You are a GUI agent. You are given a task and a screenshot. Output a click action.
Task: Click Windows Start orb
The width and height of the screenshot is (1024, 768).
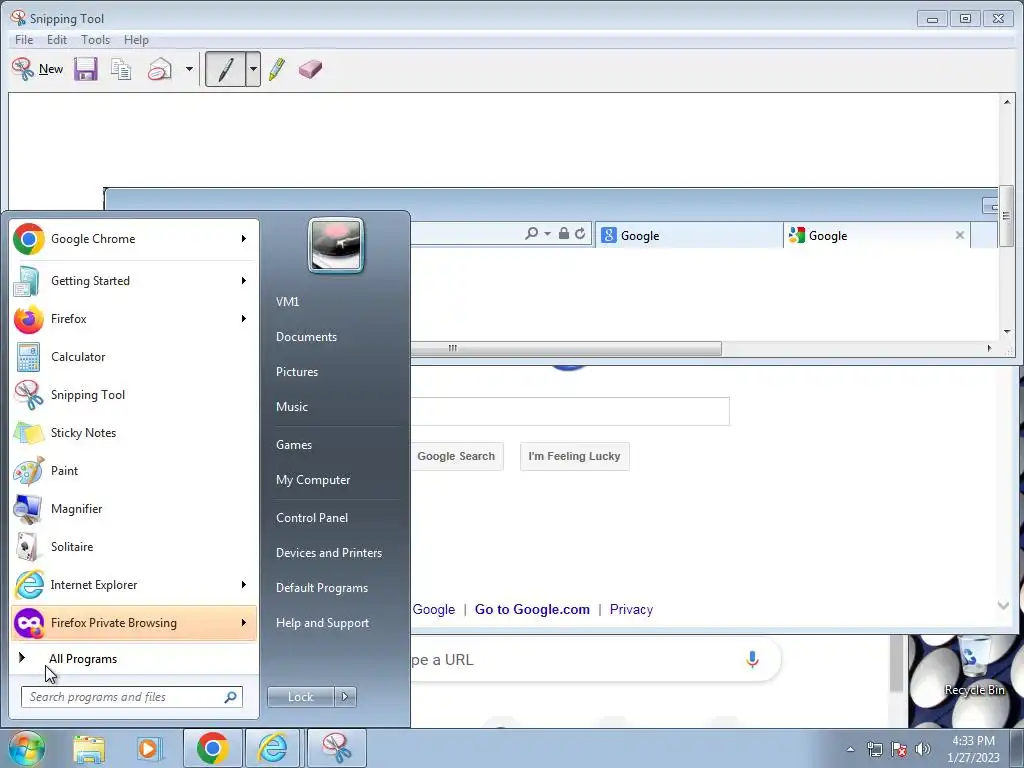click(26, 748)
